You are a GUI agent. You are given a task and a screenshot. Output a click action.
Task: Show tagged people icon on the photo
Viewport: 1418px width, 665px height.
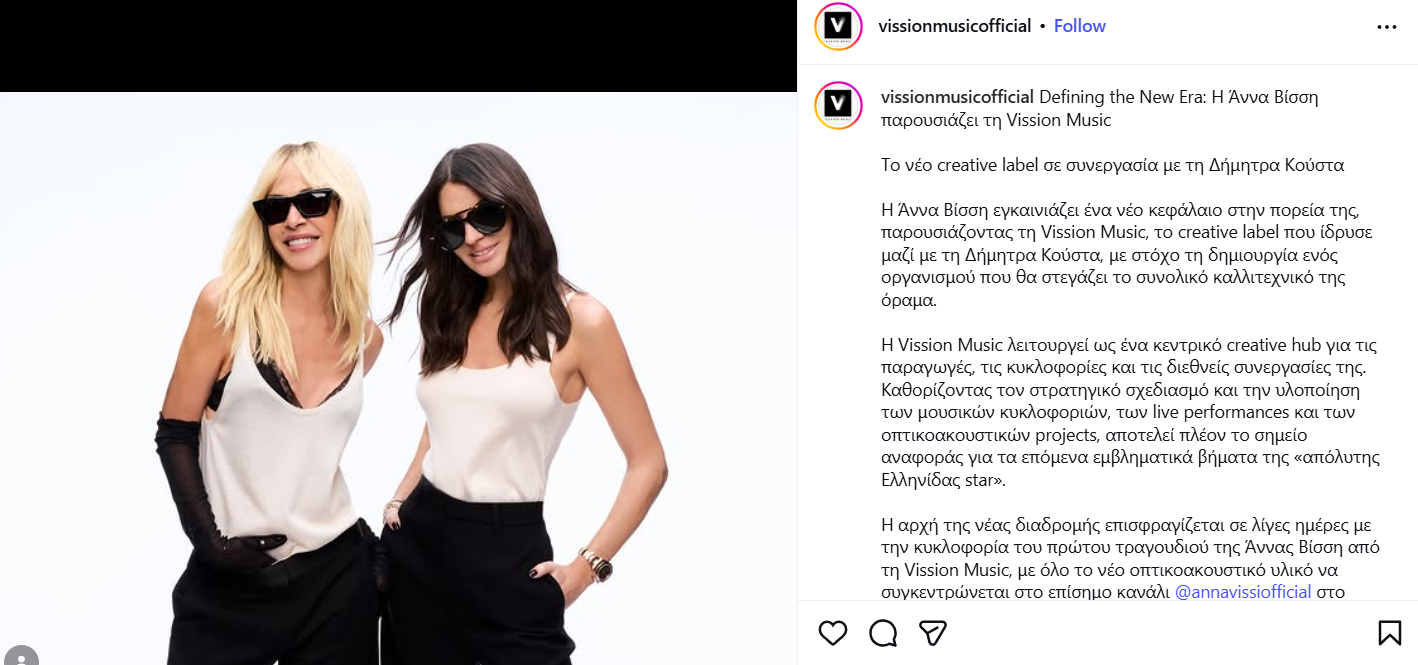click(x=20, y=657)
